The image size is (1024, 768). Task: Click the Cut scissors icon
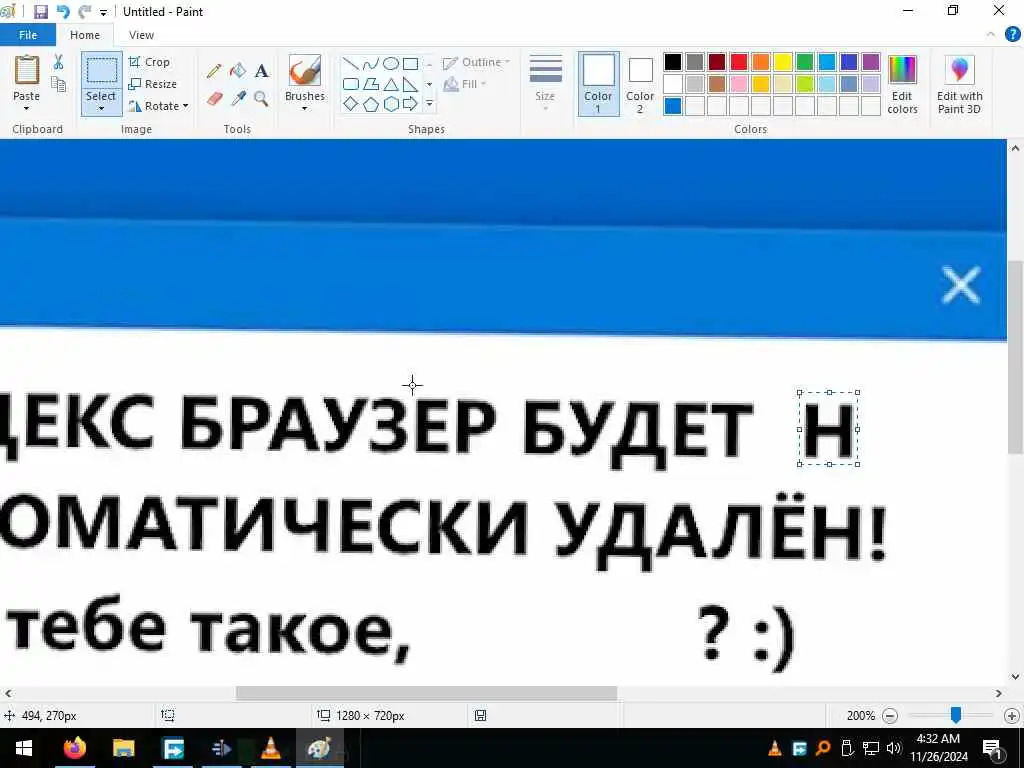[58, 62]
